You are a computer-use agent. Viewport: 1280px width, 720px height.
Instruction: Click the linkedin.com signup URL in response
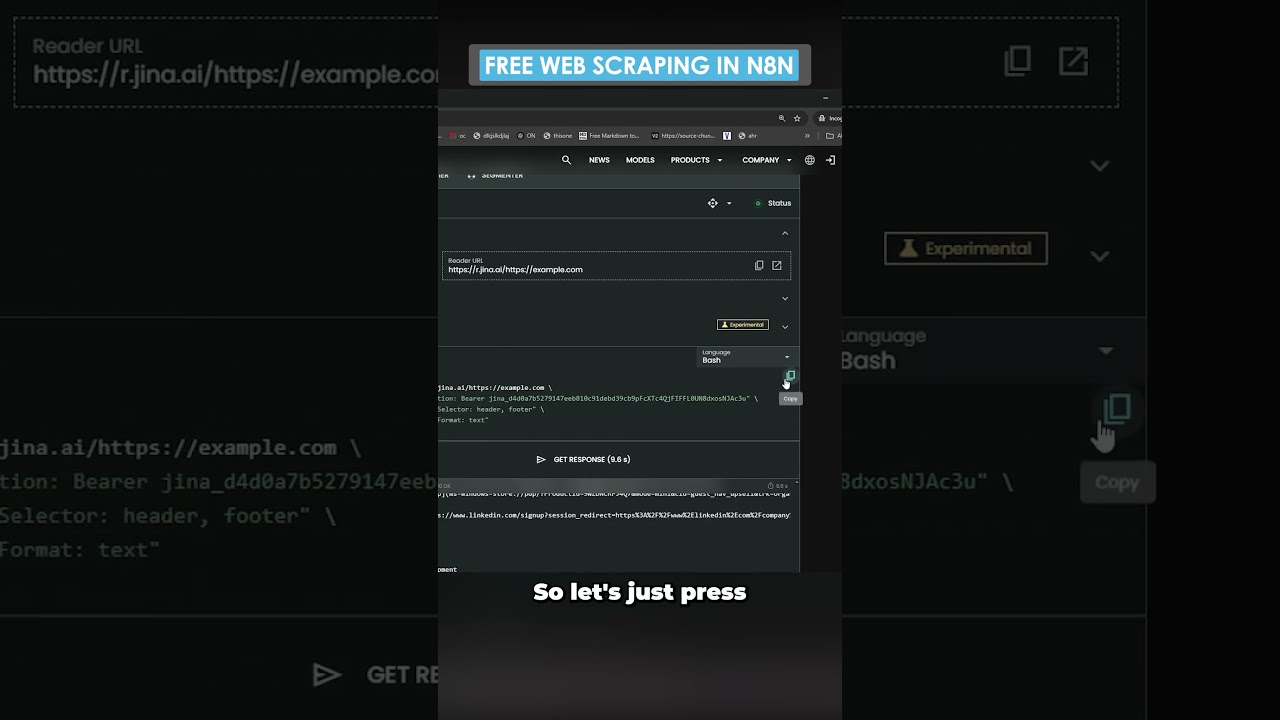614,515
